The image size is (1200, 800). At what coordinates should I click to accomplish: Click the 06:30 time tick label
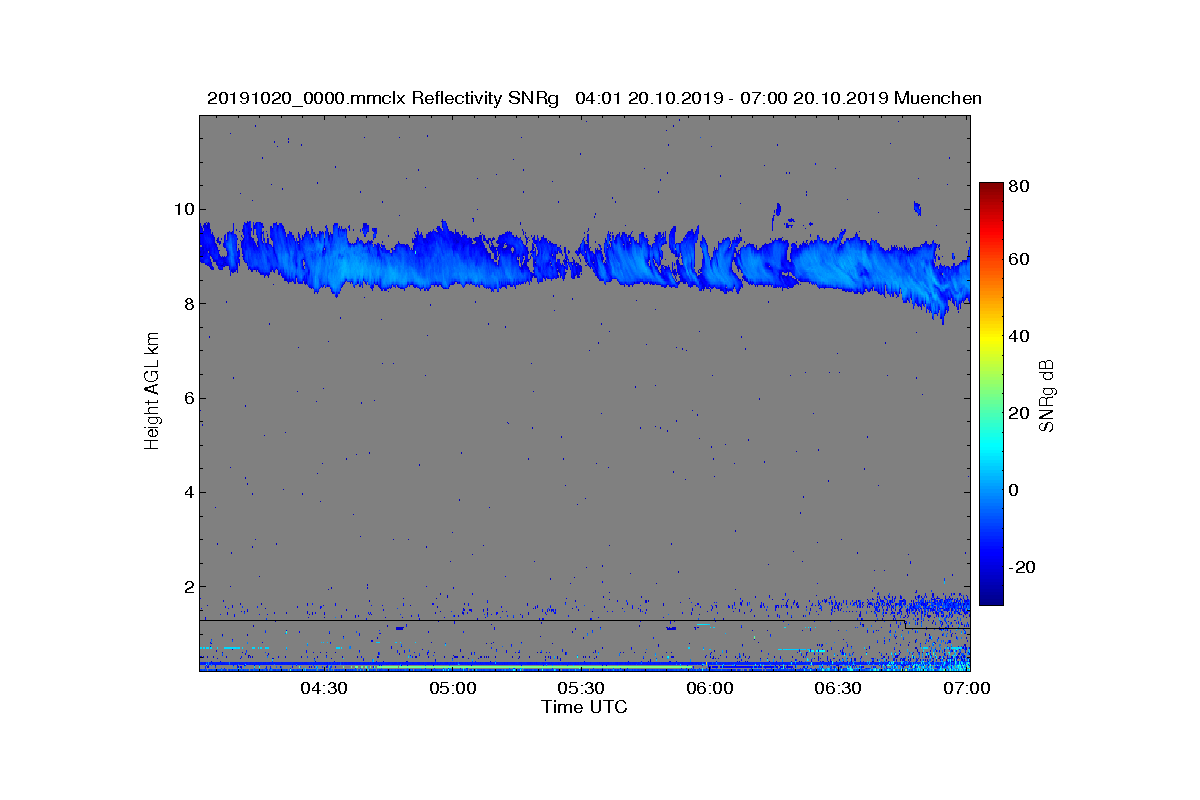click(x=838, y=688)
